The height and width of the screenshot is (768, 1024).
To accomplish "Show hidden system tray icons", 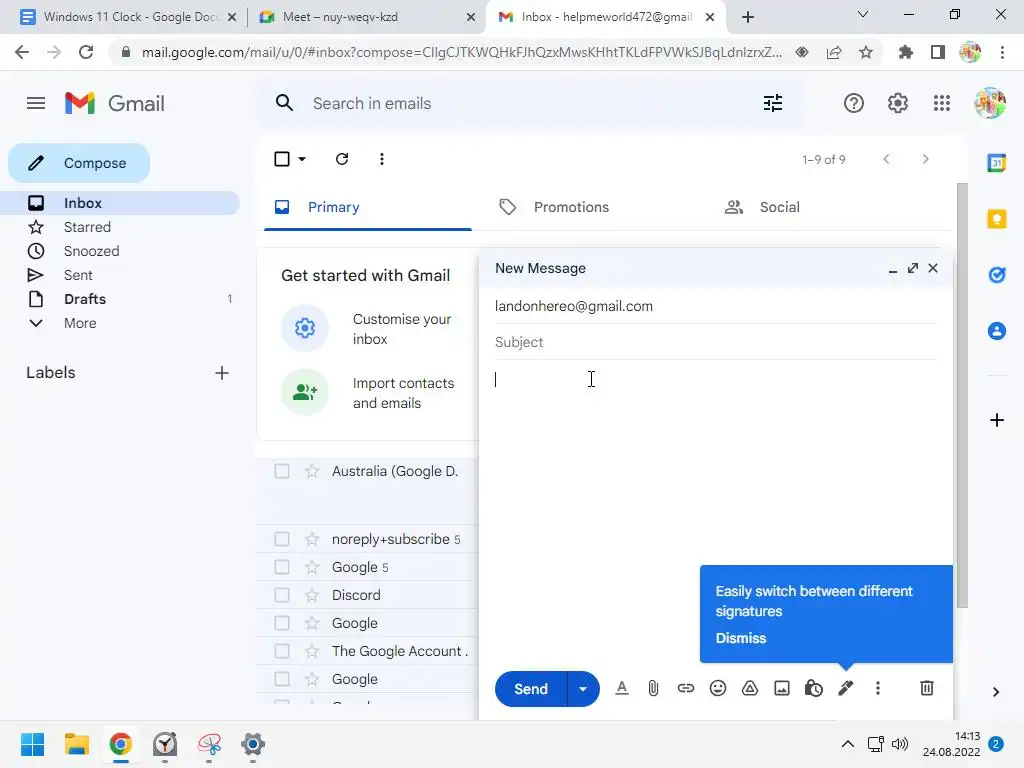I will pyautogui.click(x=848, y=744).
